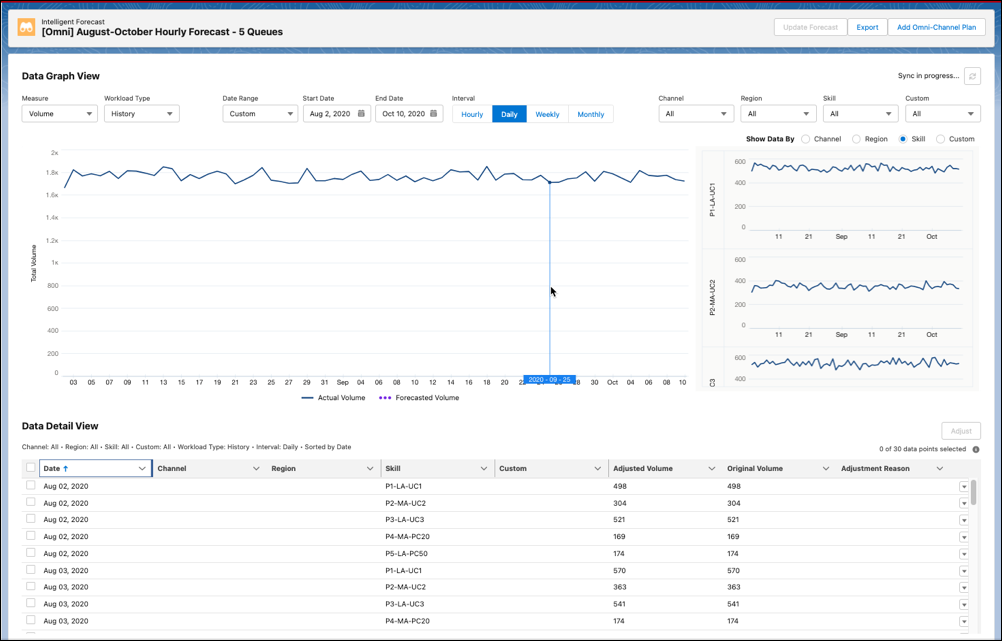Open the Custom filter dropdown

(x=943, y=114)
